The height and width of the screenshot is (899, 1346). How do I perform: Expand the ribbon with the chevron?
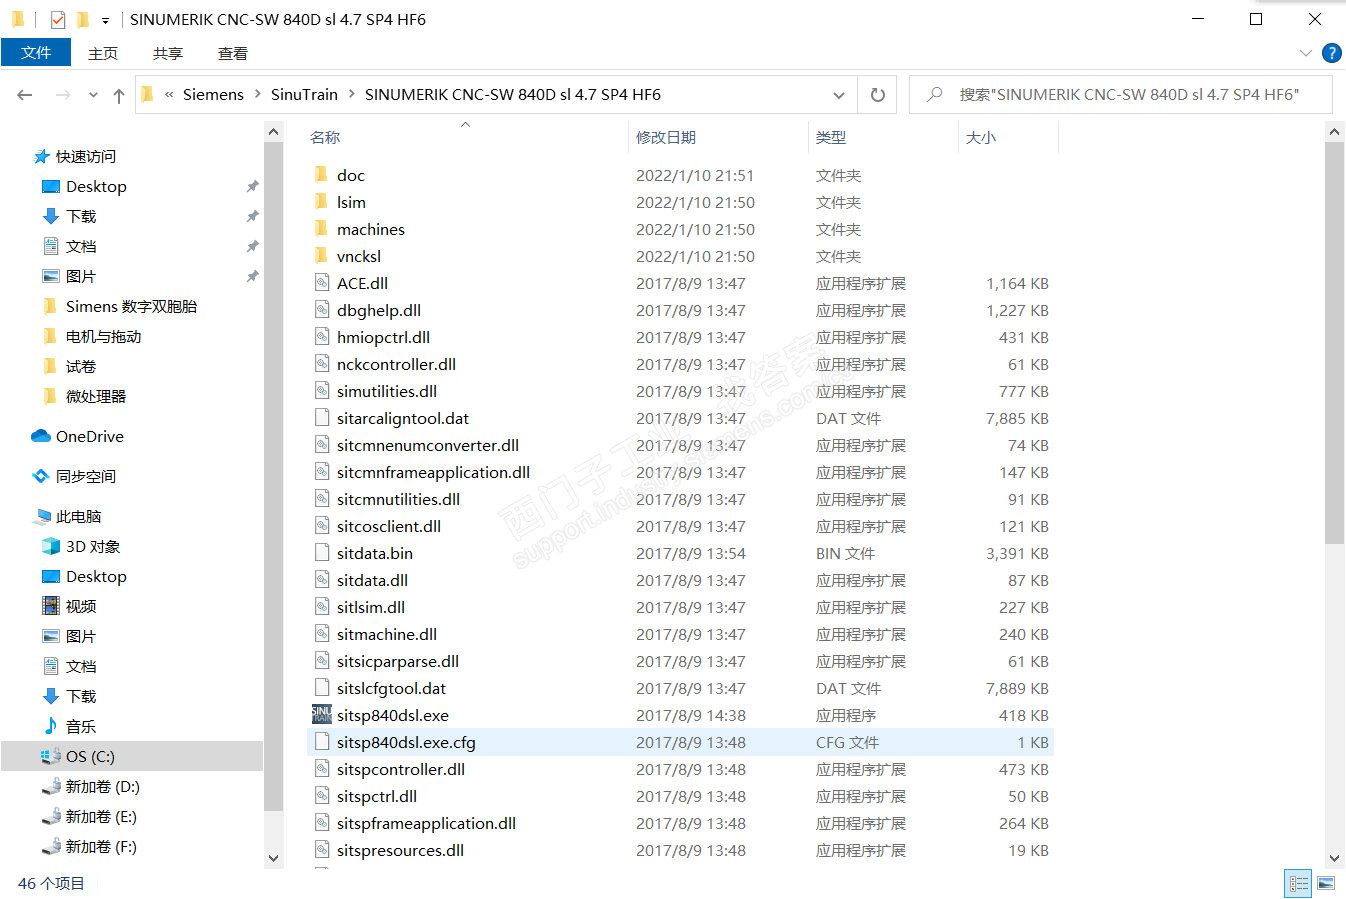click(x=1305, y=53)
